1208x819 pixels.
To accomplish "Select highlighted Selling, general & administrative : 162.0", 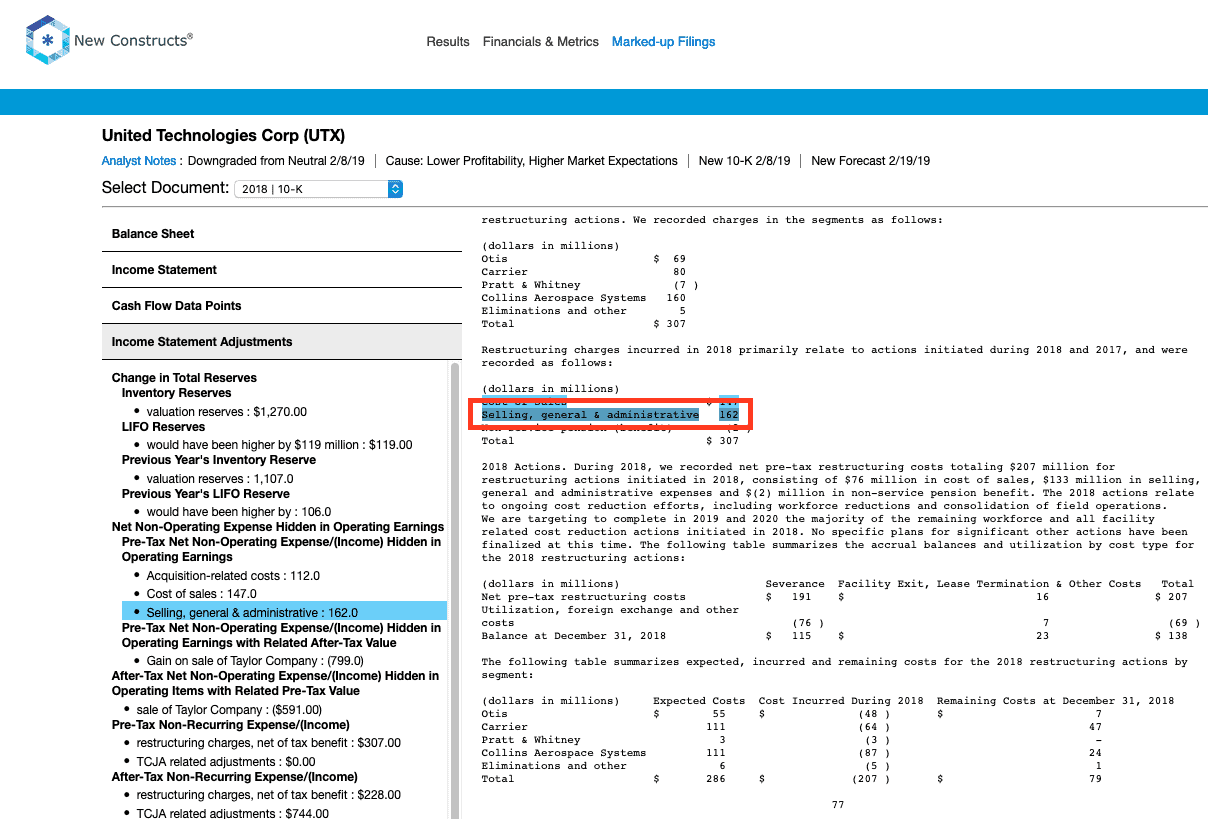I will (x=284, y=612).
